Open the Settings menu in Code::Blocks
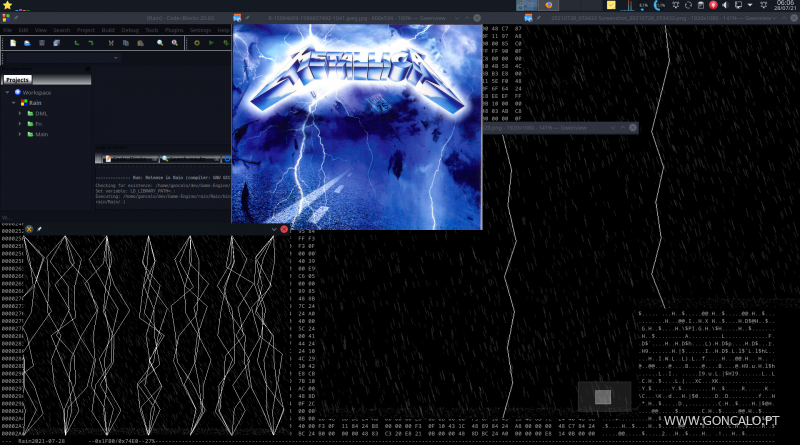 click(200, 30)
